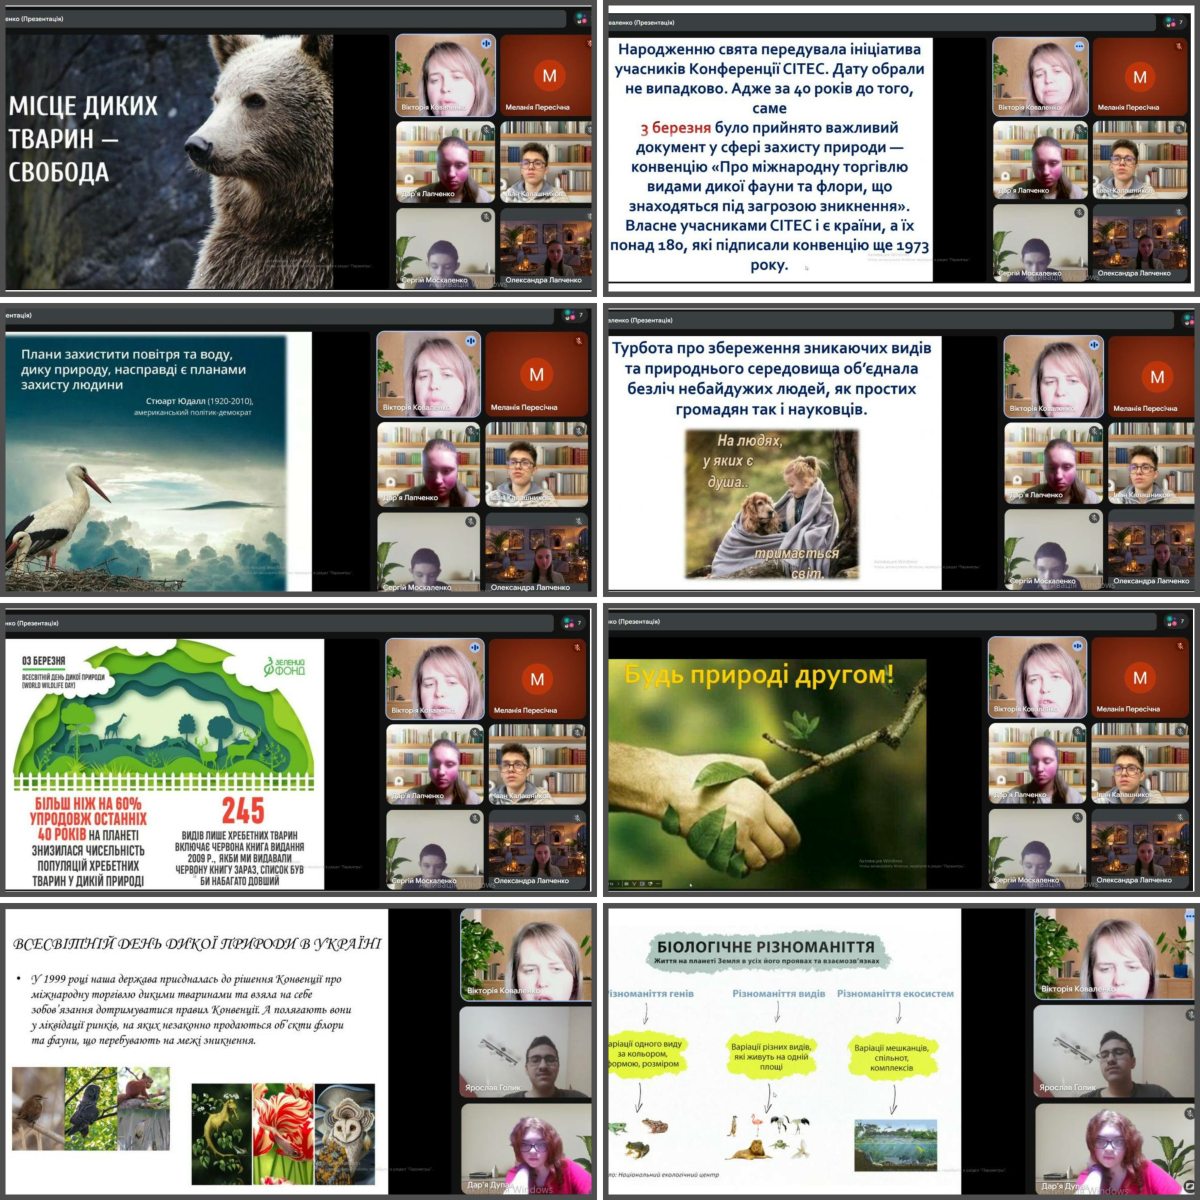Viewport: 1200px width, 1200px height.
Task: Open the three-dot menu on Вікторія's tile beside the CITES text slide
Action: (1079, 46)
